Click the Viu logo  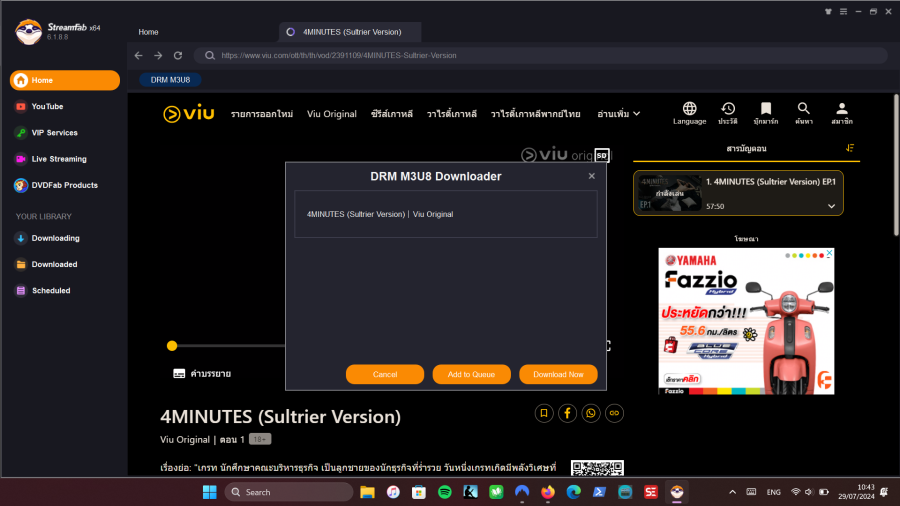(x=188, y=114)
